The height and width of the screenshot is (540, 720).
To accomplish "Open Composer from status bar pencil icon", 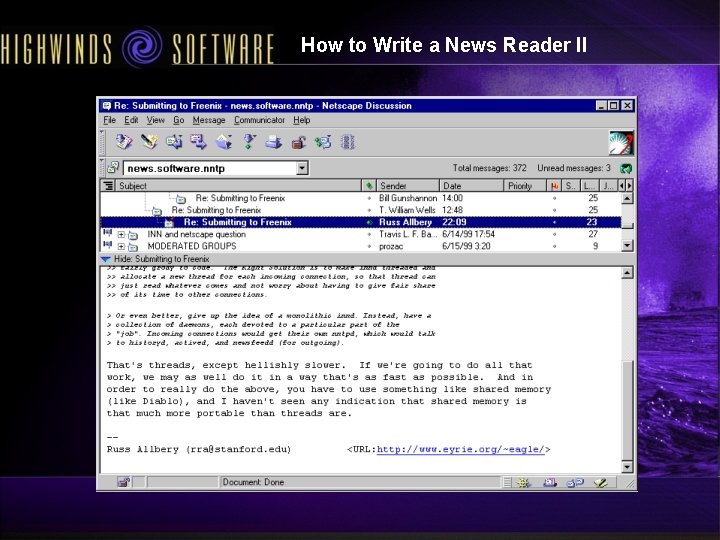I will (600, 482).
